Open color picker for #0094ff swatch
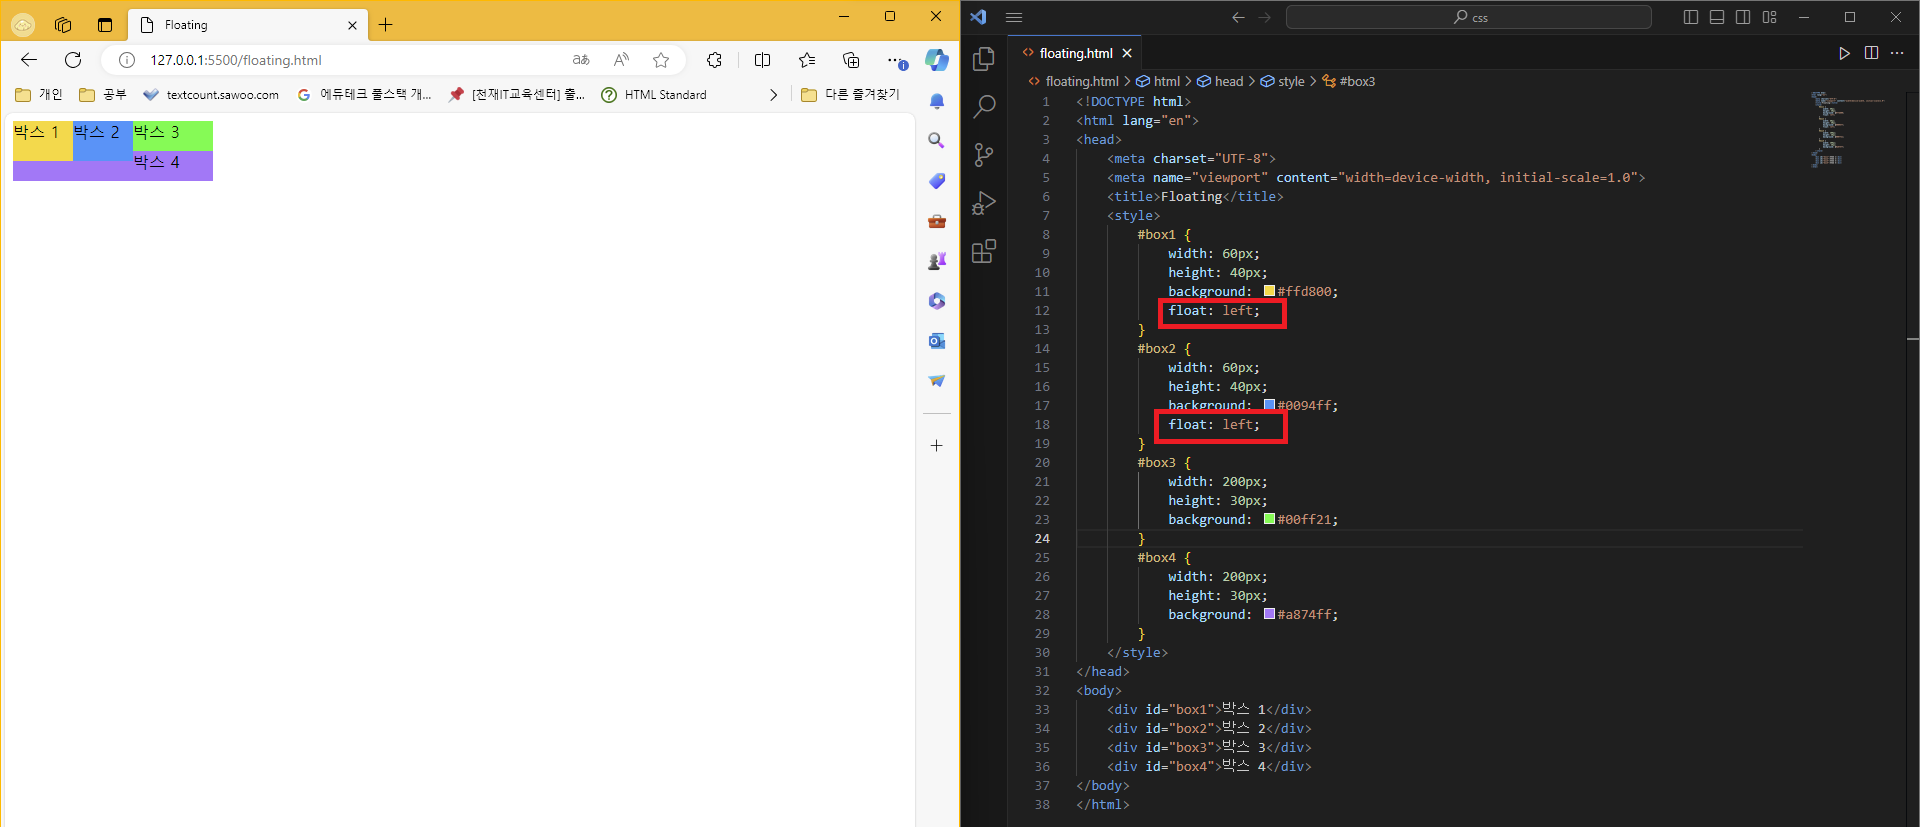Image resolution: width=1920 pixels, height=827 pixels. (x=1269, y=405)
